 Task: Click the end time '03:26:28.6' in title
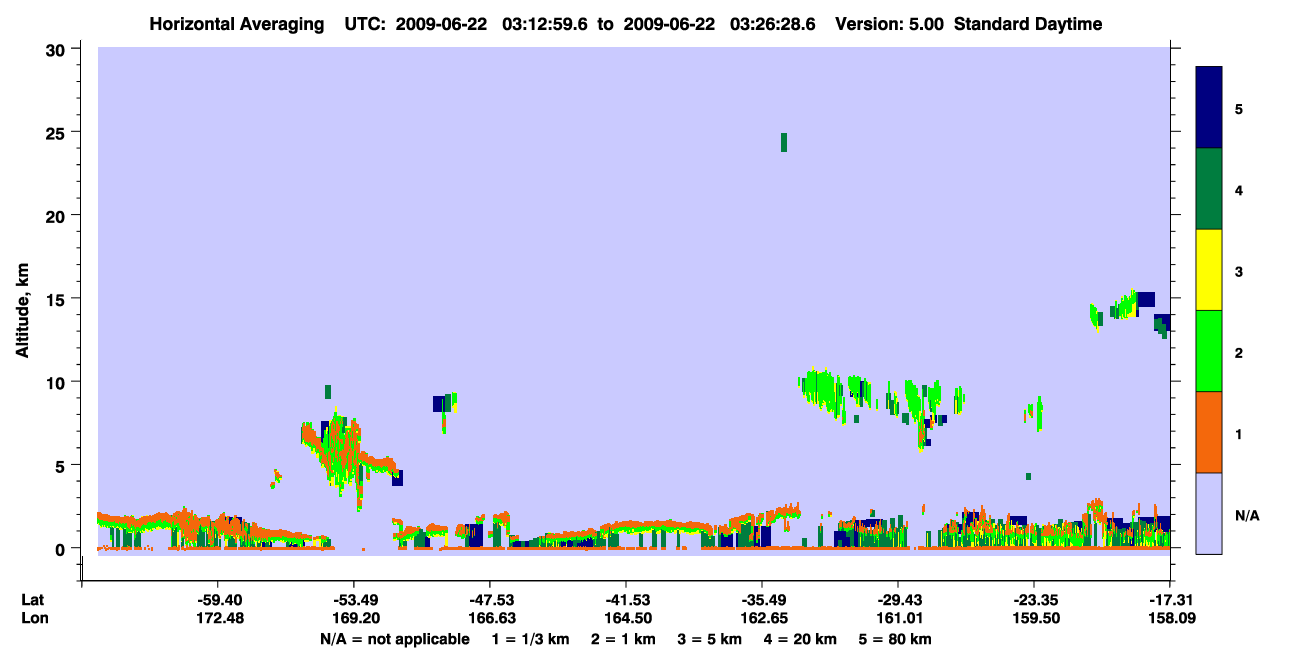pos(771,25)
